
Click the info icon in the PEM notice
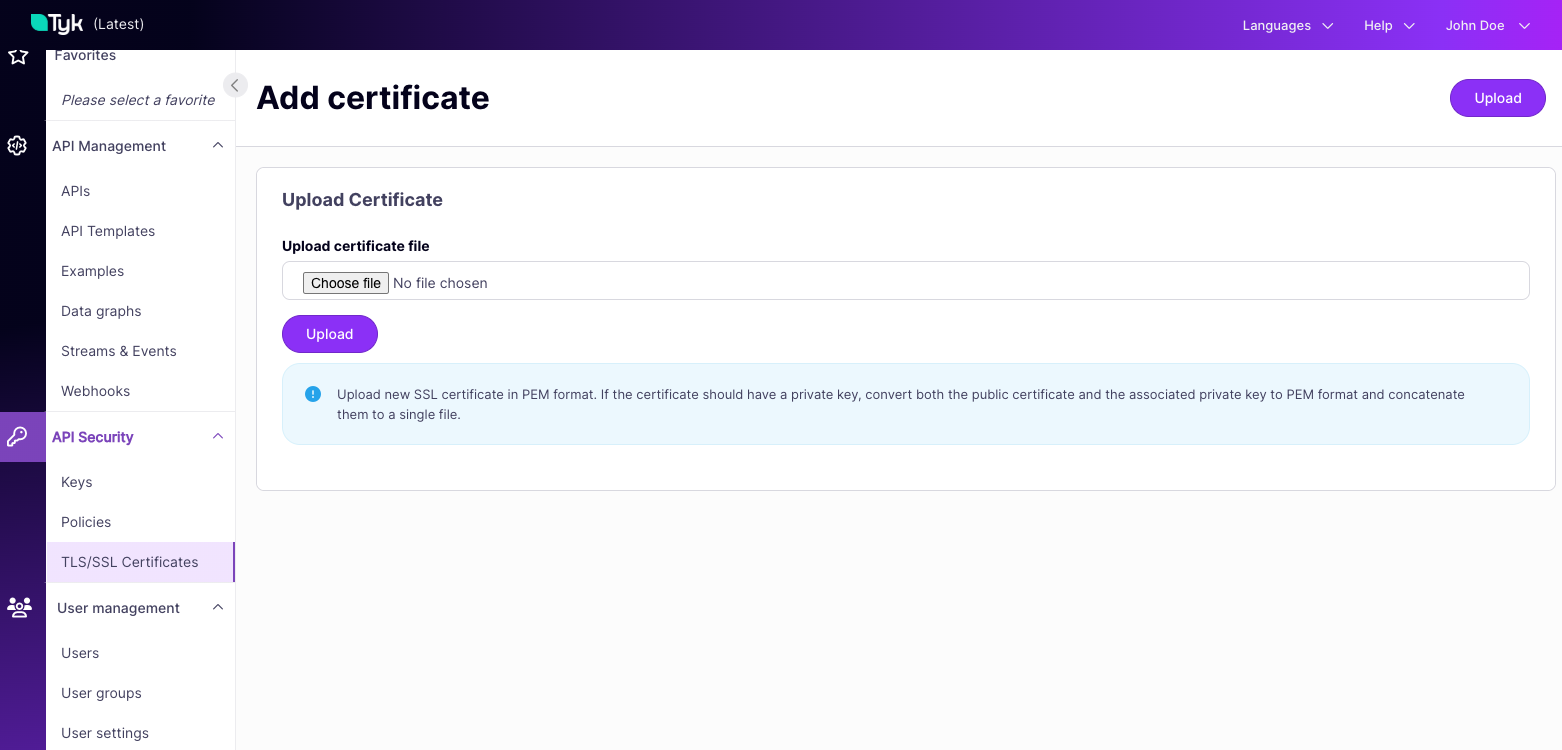(313, 394)
